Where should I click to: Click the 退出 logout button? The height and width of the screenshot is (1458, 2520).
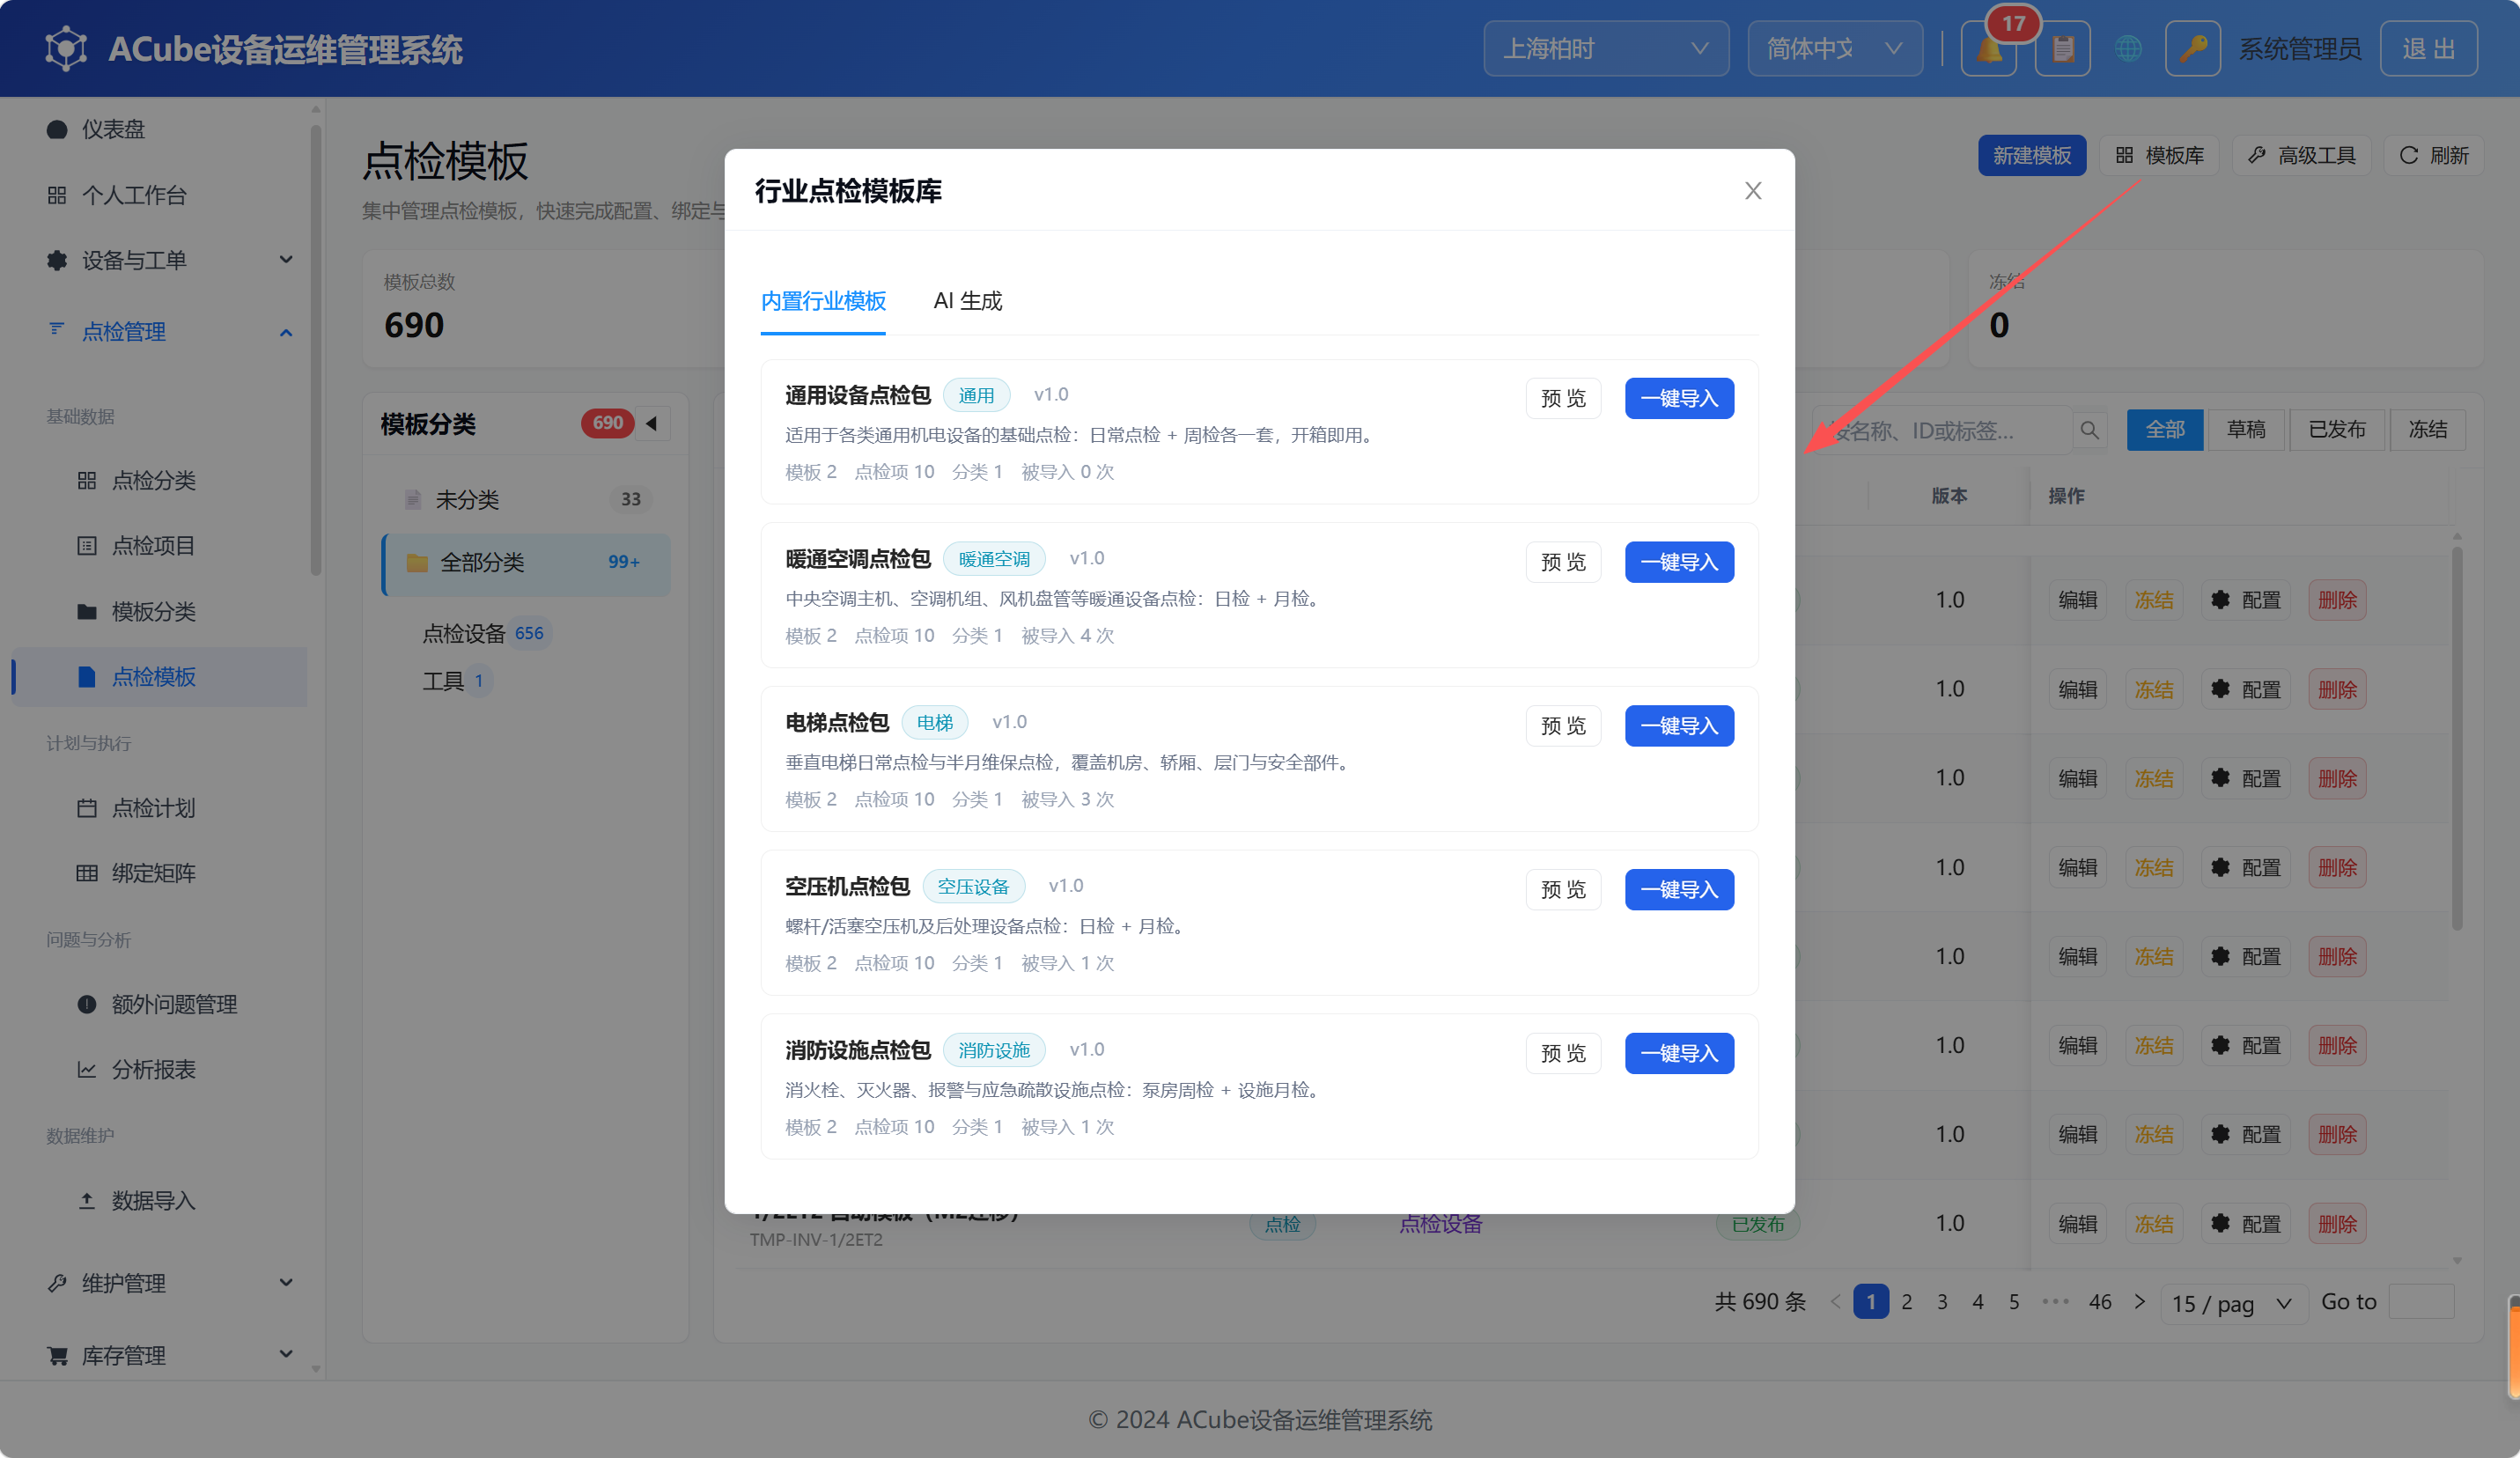tap(2429, 48)
